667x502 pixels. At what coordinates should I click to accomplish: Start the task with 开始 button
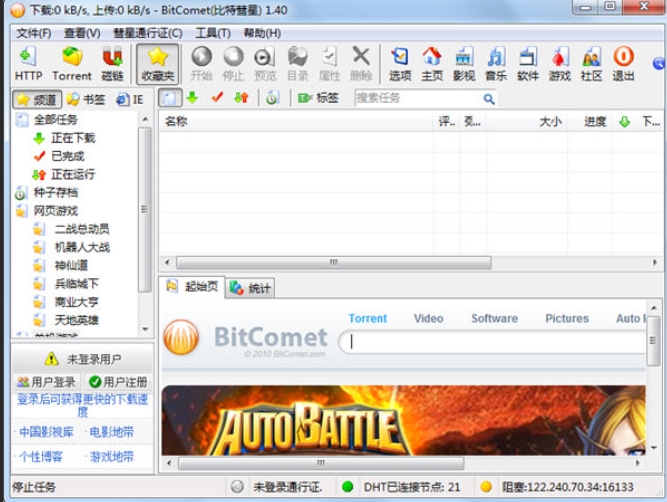[201, 64]
